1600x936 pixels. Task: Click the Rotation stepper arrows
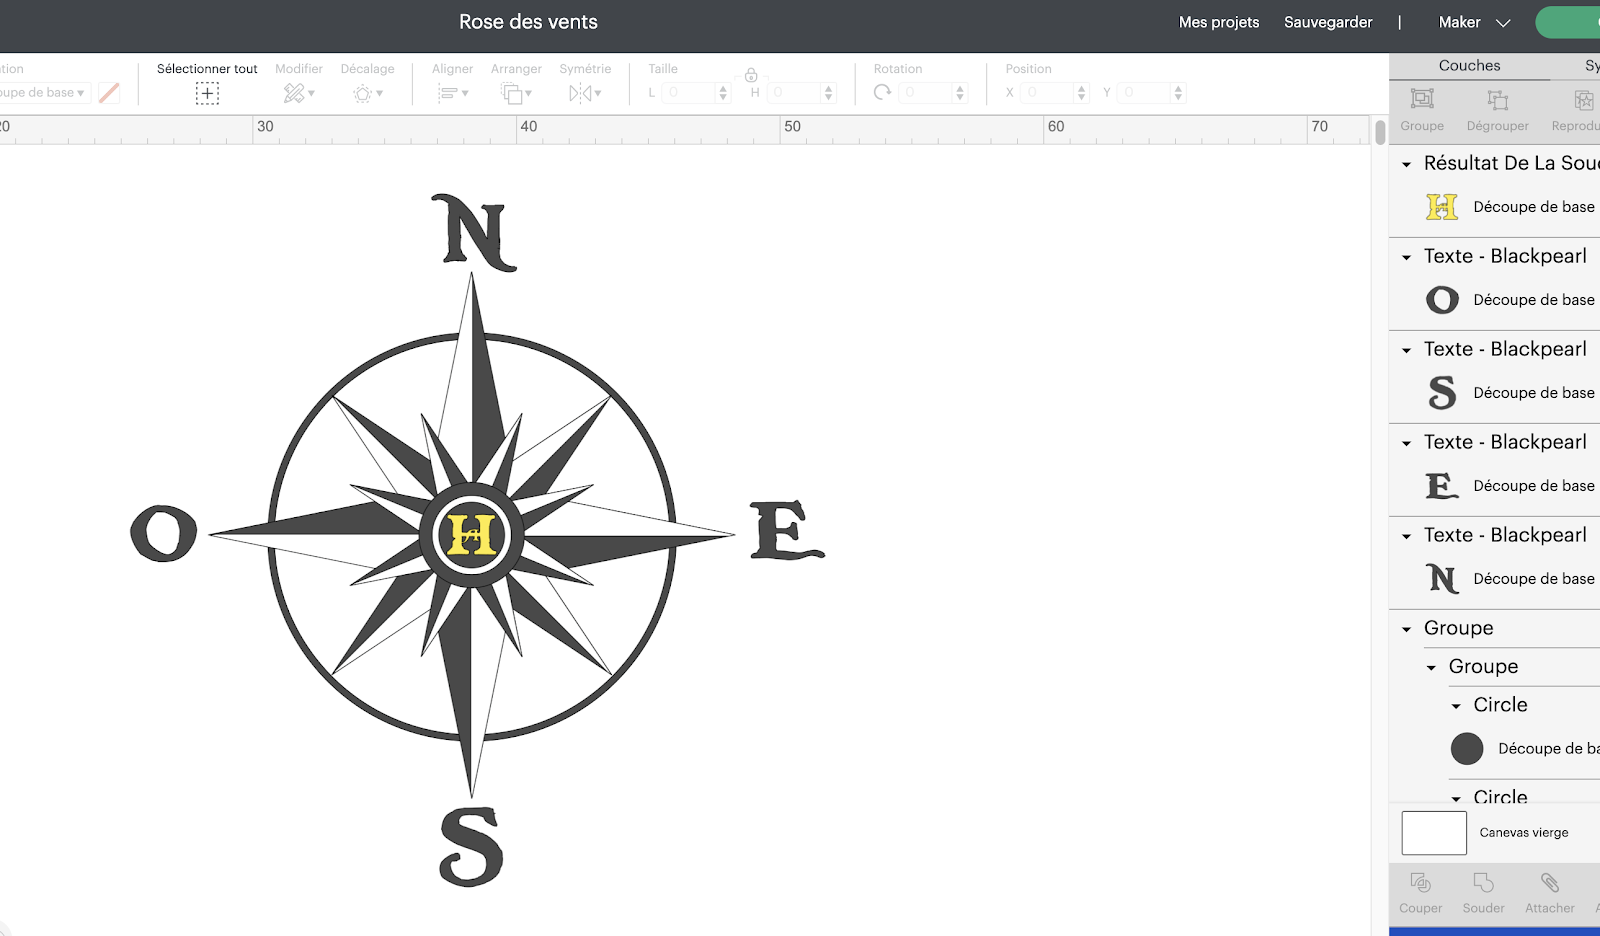[x=960, y=93]
